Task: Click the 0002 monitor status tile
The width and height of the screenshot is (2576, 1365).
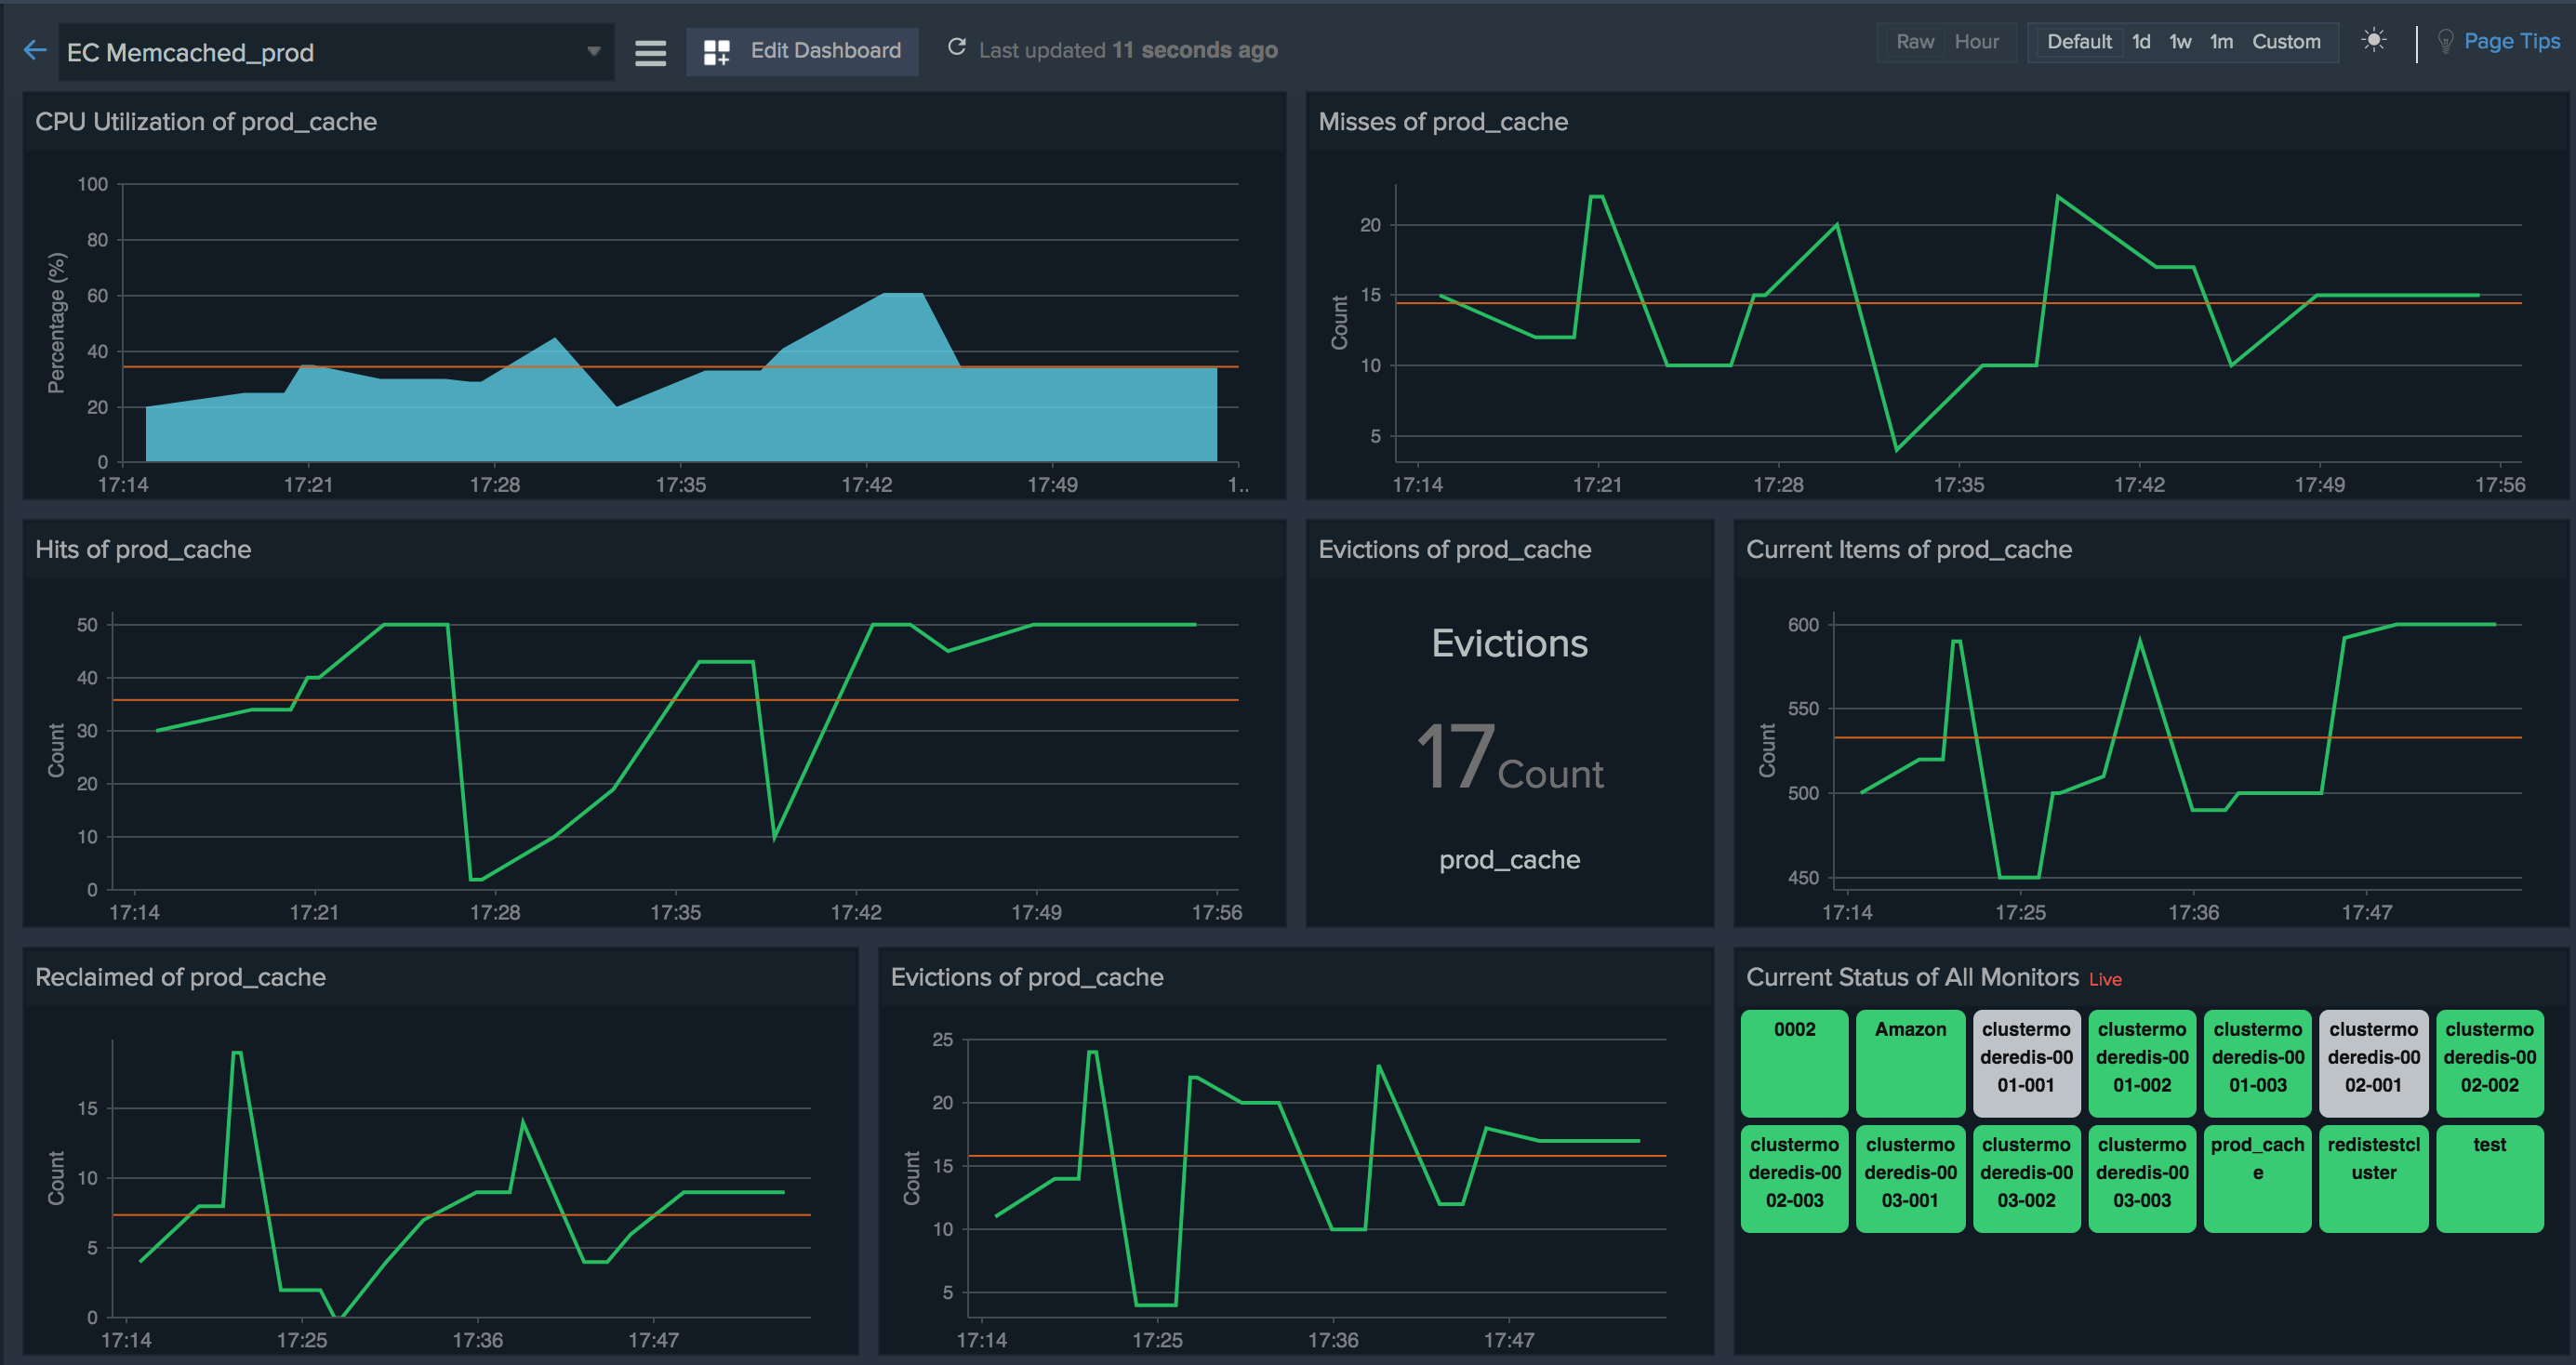Action: click(1794, 1062)
